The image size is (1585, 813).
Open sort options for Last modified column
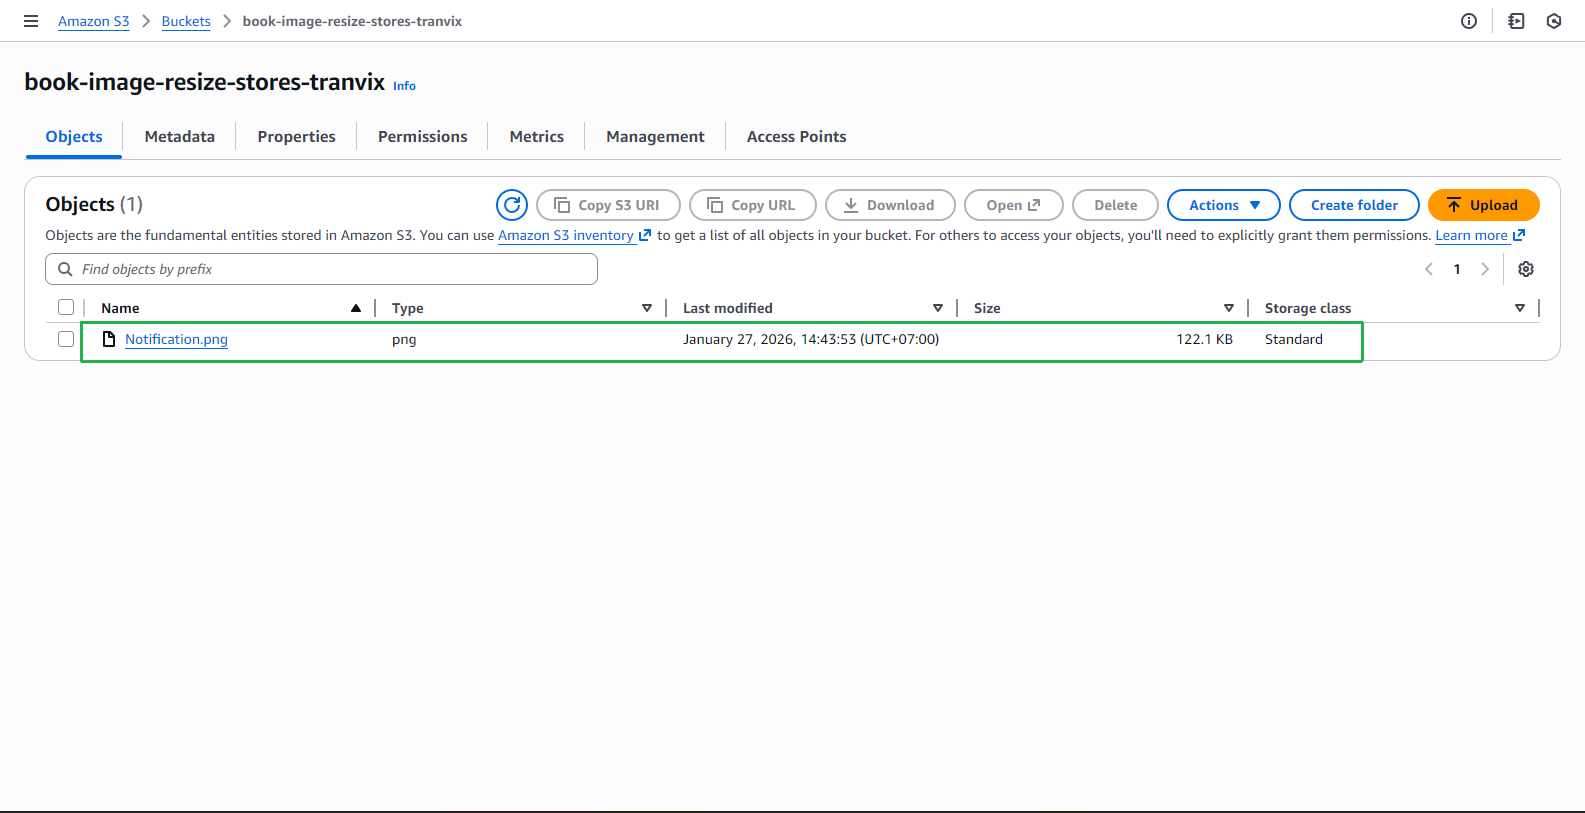point(938,308)
